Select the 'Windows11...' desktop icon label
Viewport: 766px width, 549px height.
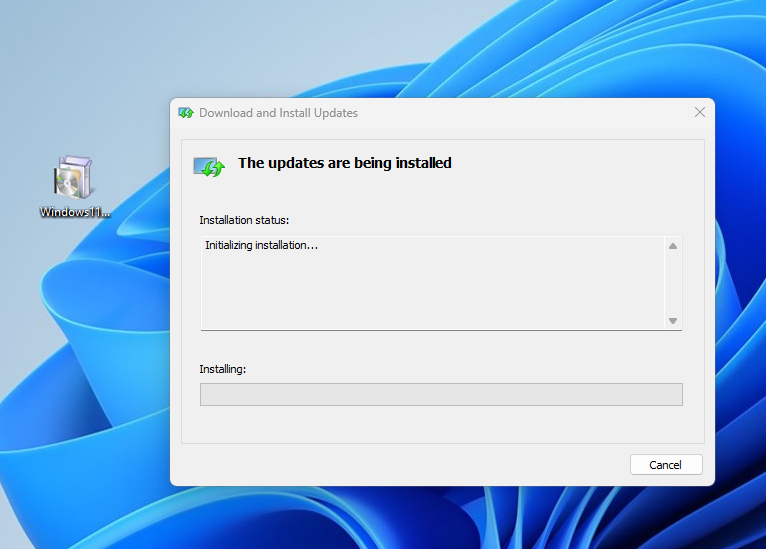(75, 212)
